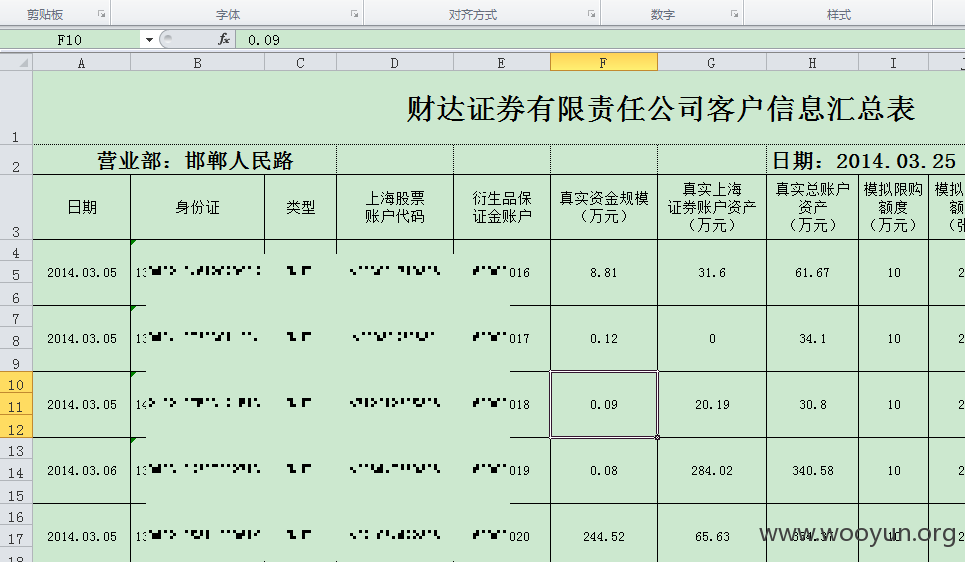965x562 pixels.
Task: Click the insert function fx icon
Action: [x=224, y=39]
